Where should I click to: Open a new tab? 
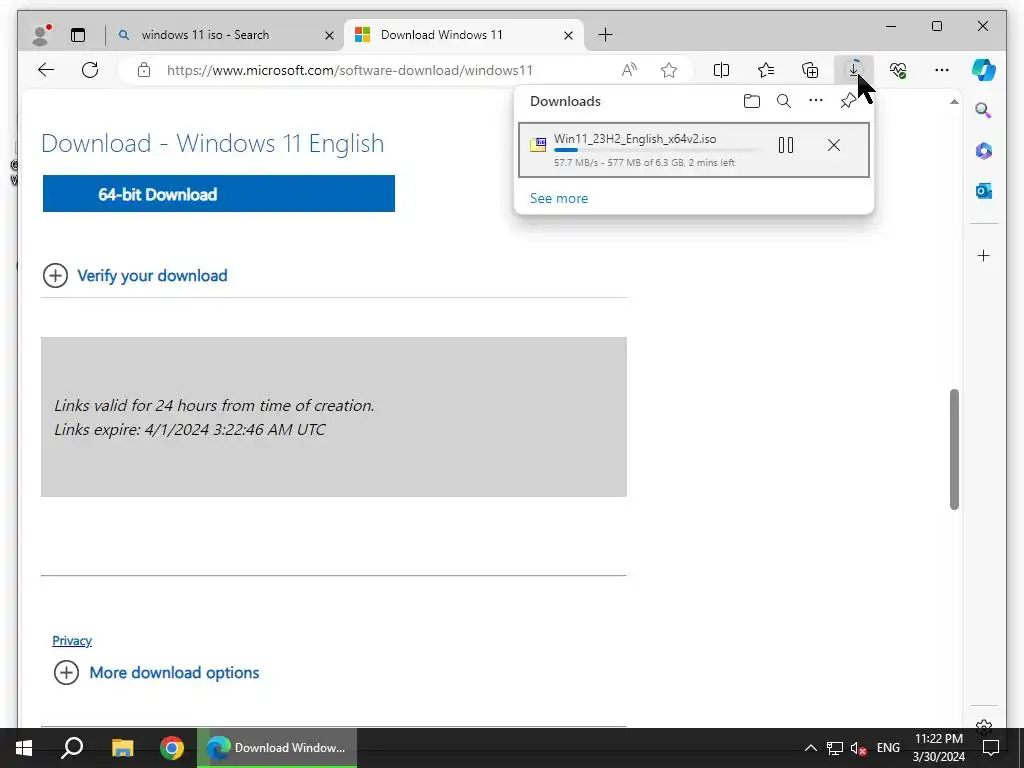(x=605, y=35)
